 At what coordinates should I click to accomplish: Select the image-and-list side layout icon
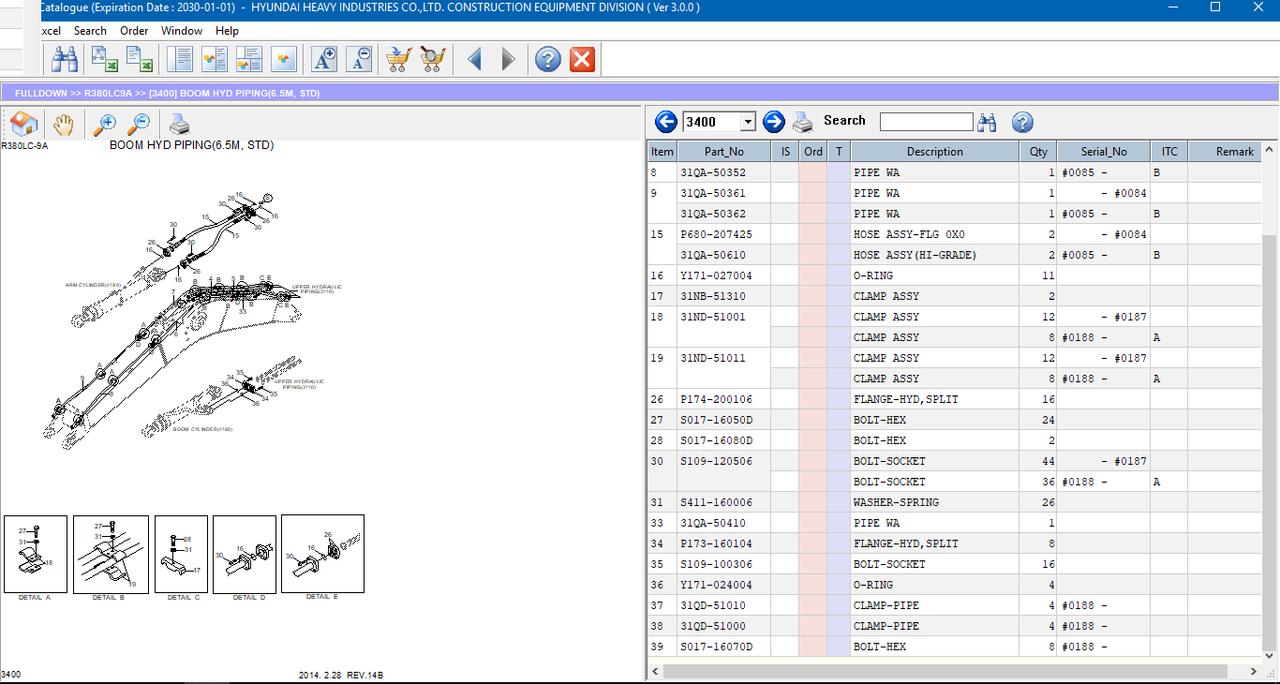click(x=215, y=60)
